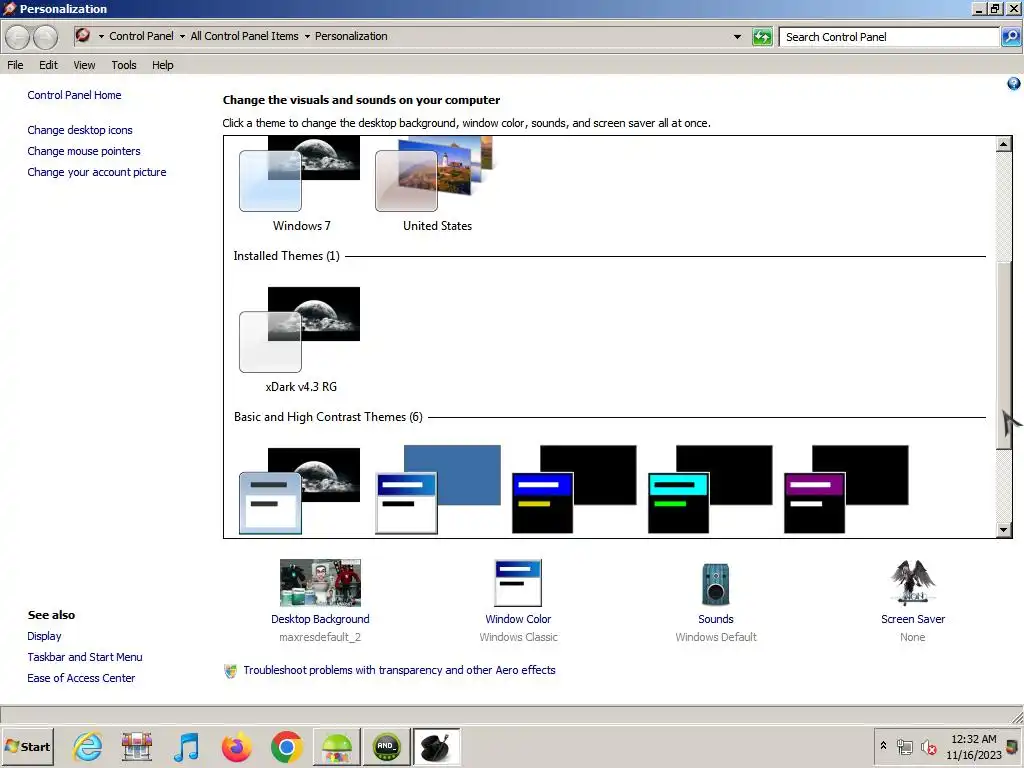
Task: Apply the xDark v4.3 RG theme
Action: [300, 340]
